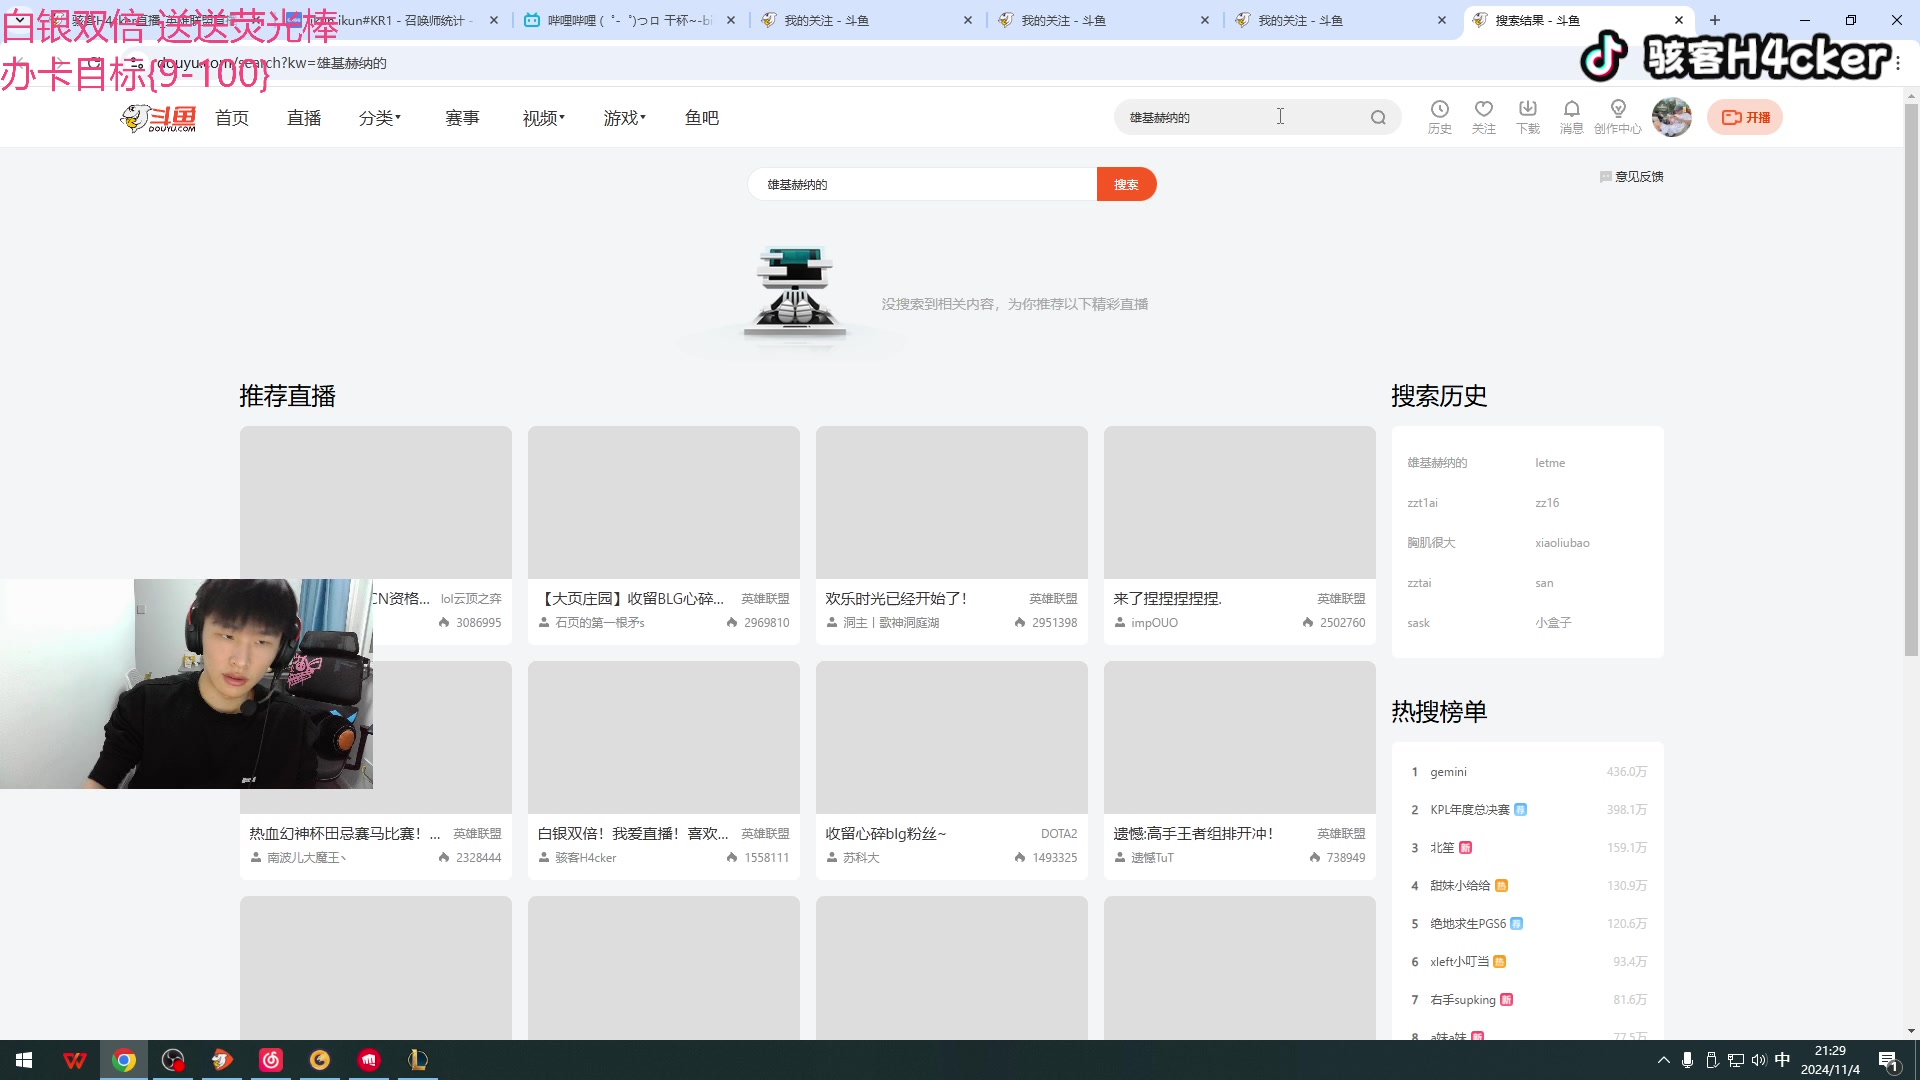Click streamer name 苏科大
The height and width of the screenshot is (1080, 1920).
[x=861, y=858]
